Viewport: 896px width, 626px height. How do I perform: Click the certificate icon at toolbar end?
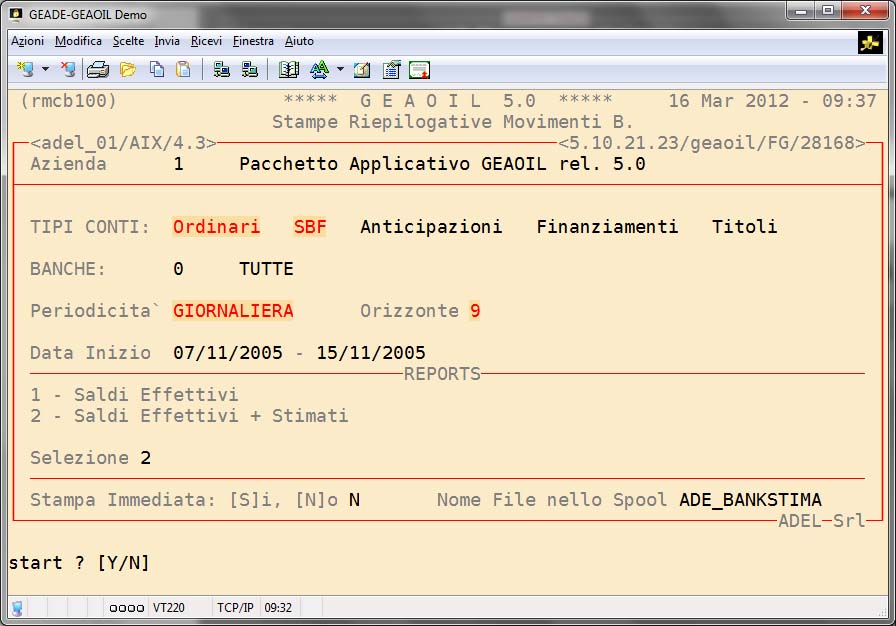click(419, 70)
